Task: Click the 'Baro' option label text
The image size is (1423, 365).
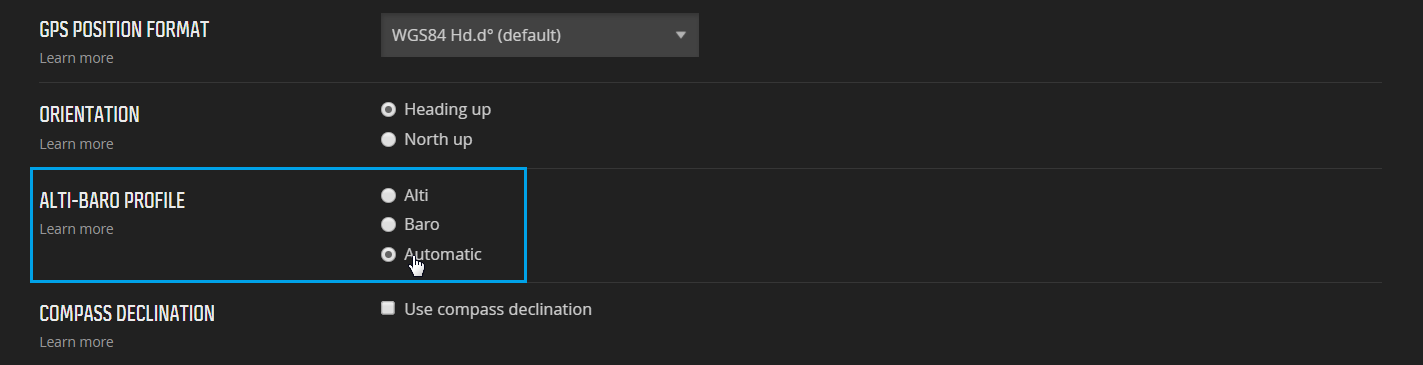Action: pyautogui.click(x=421, y=224)
